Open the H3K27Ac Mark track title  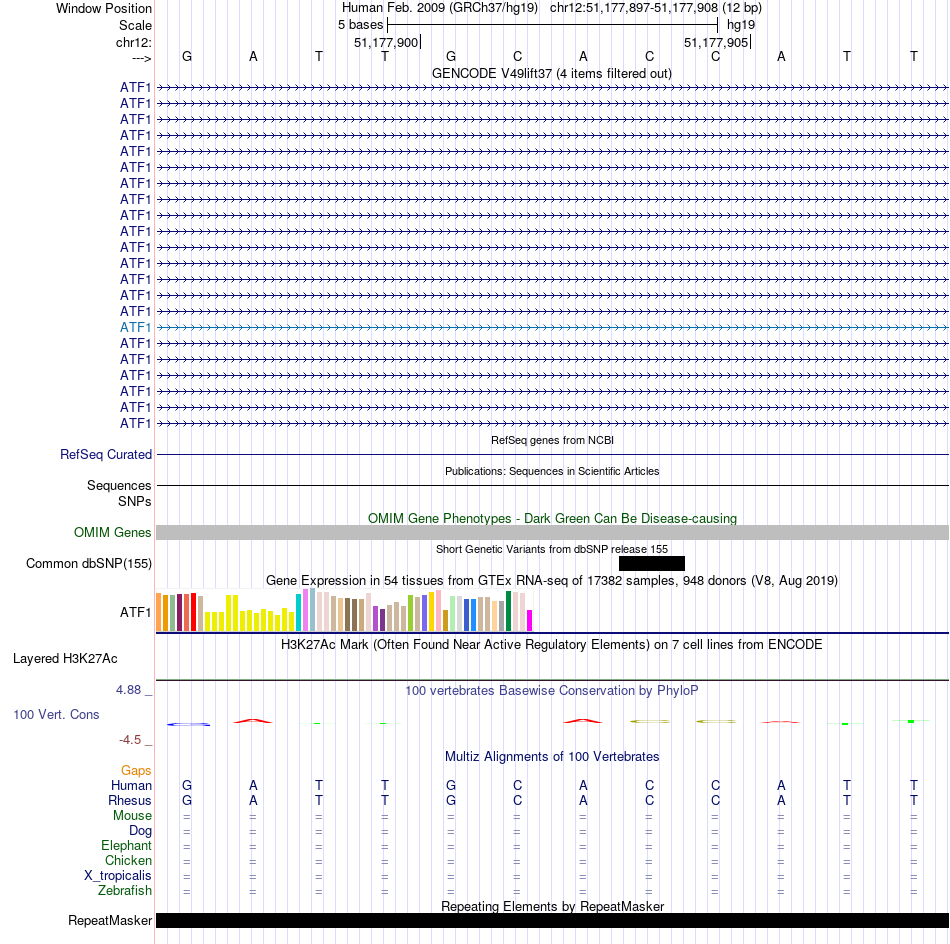[552, 645]
